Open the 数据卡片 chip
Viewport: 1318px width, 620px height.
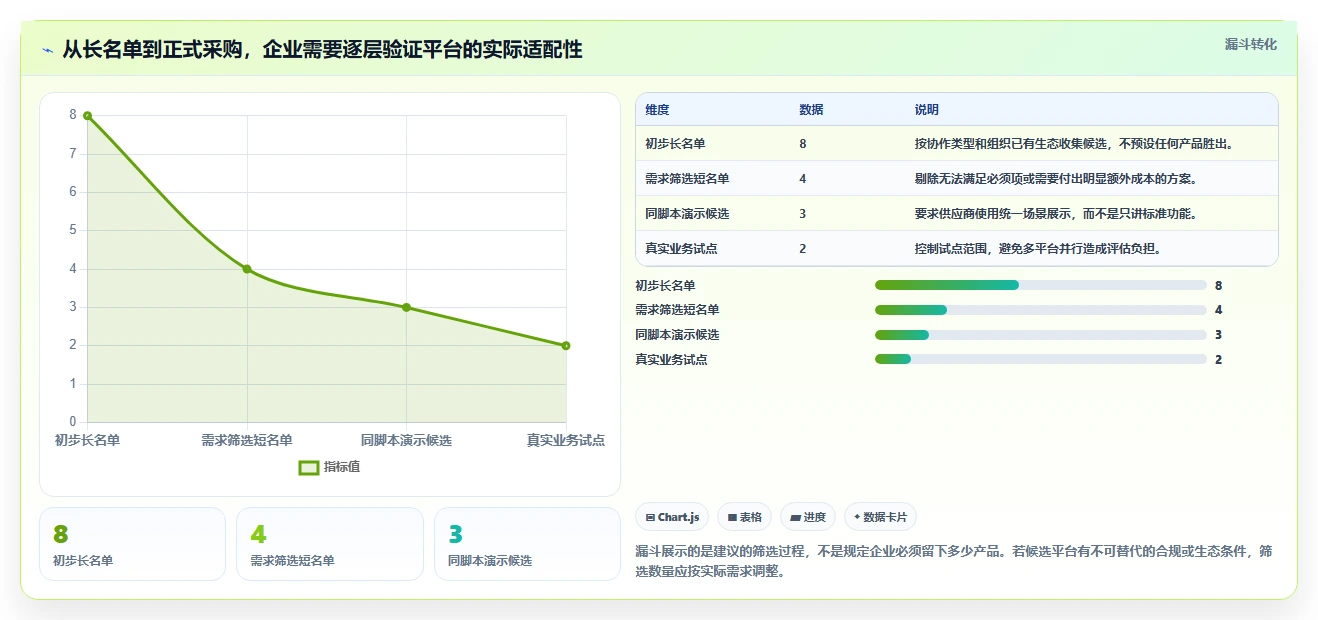tap(880, 517)
